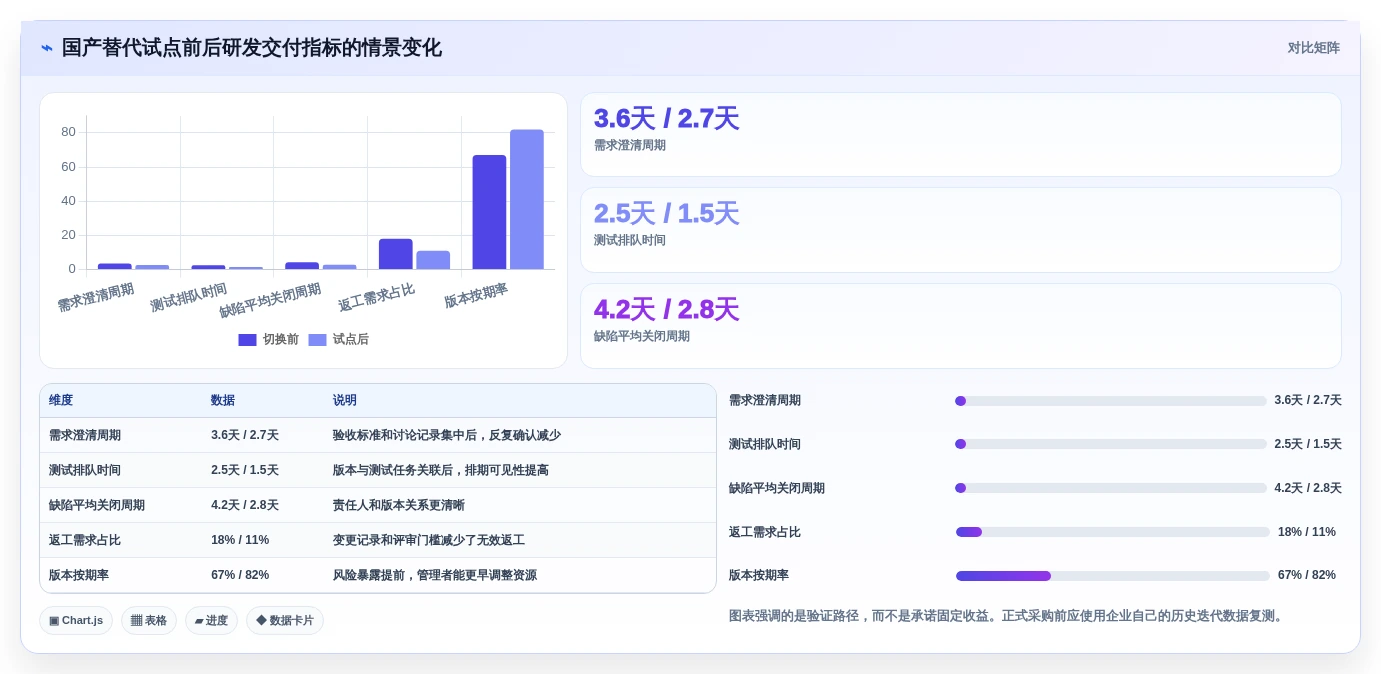
Task: Click the 版本按期率 progress bar
Action: coord(1112,576)
